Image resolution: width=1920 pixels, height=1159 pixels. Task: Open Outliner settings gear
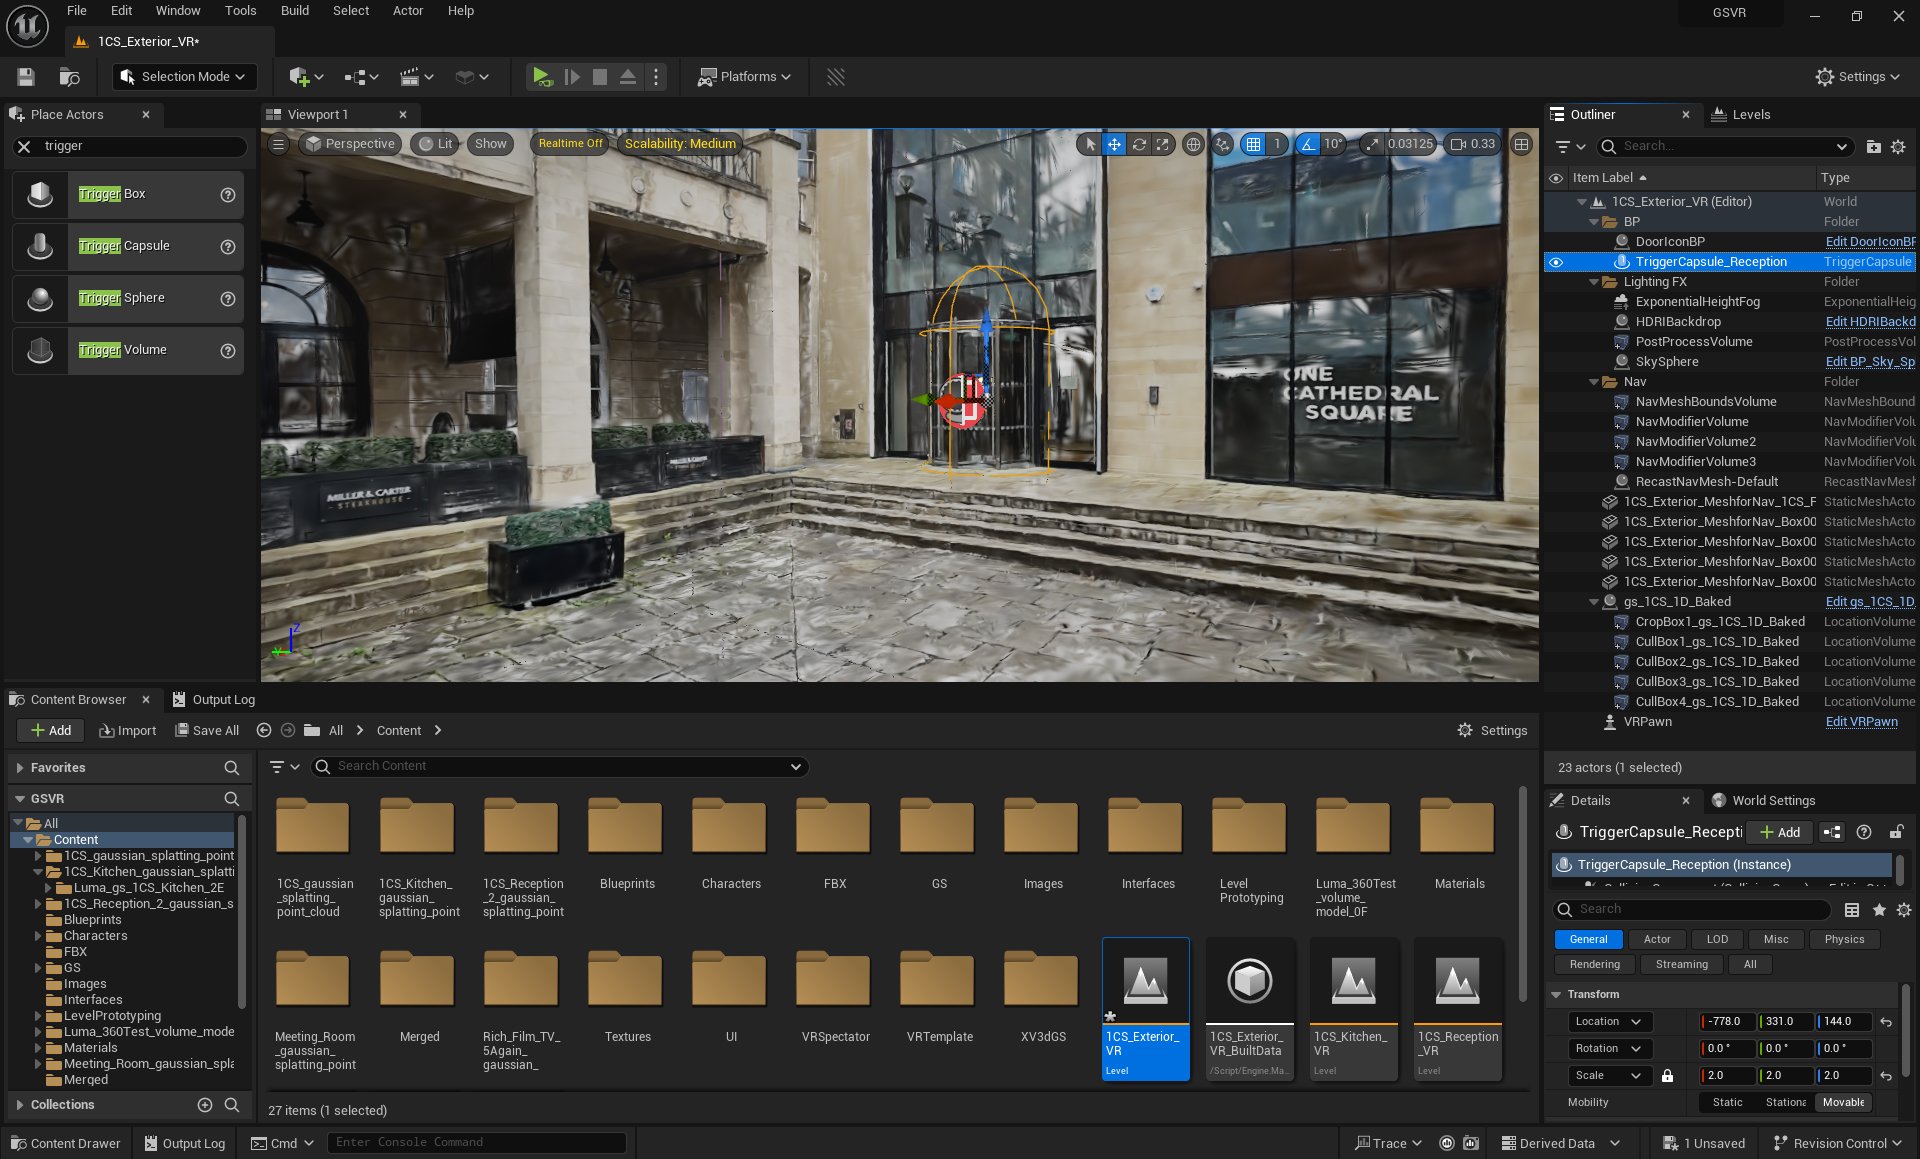[1898, 147]
